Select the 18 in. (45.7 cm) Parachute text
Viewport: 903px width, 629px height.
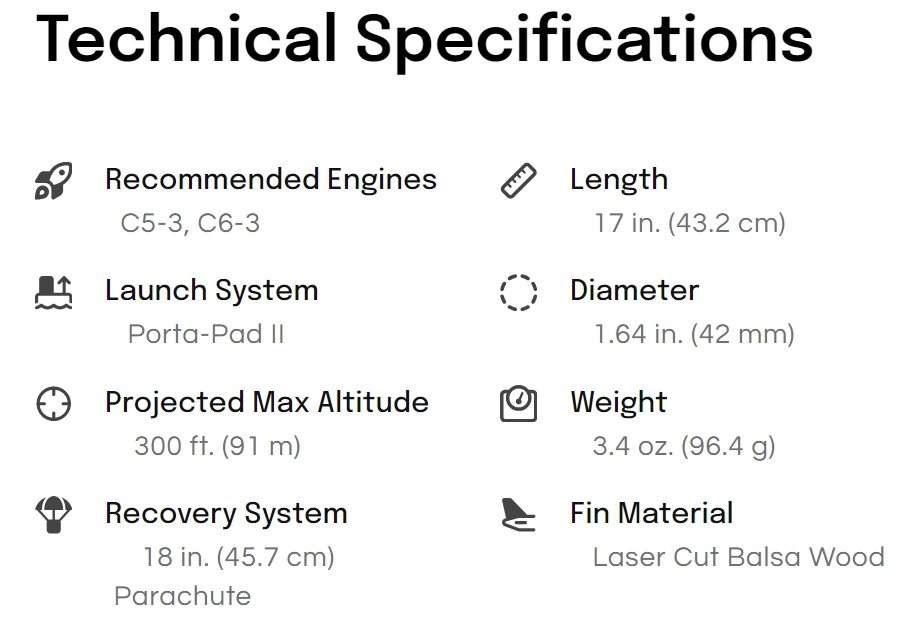click(x=225, y=577)
